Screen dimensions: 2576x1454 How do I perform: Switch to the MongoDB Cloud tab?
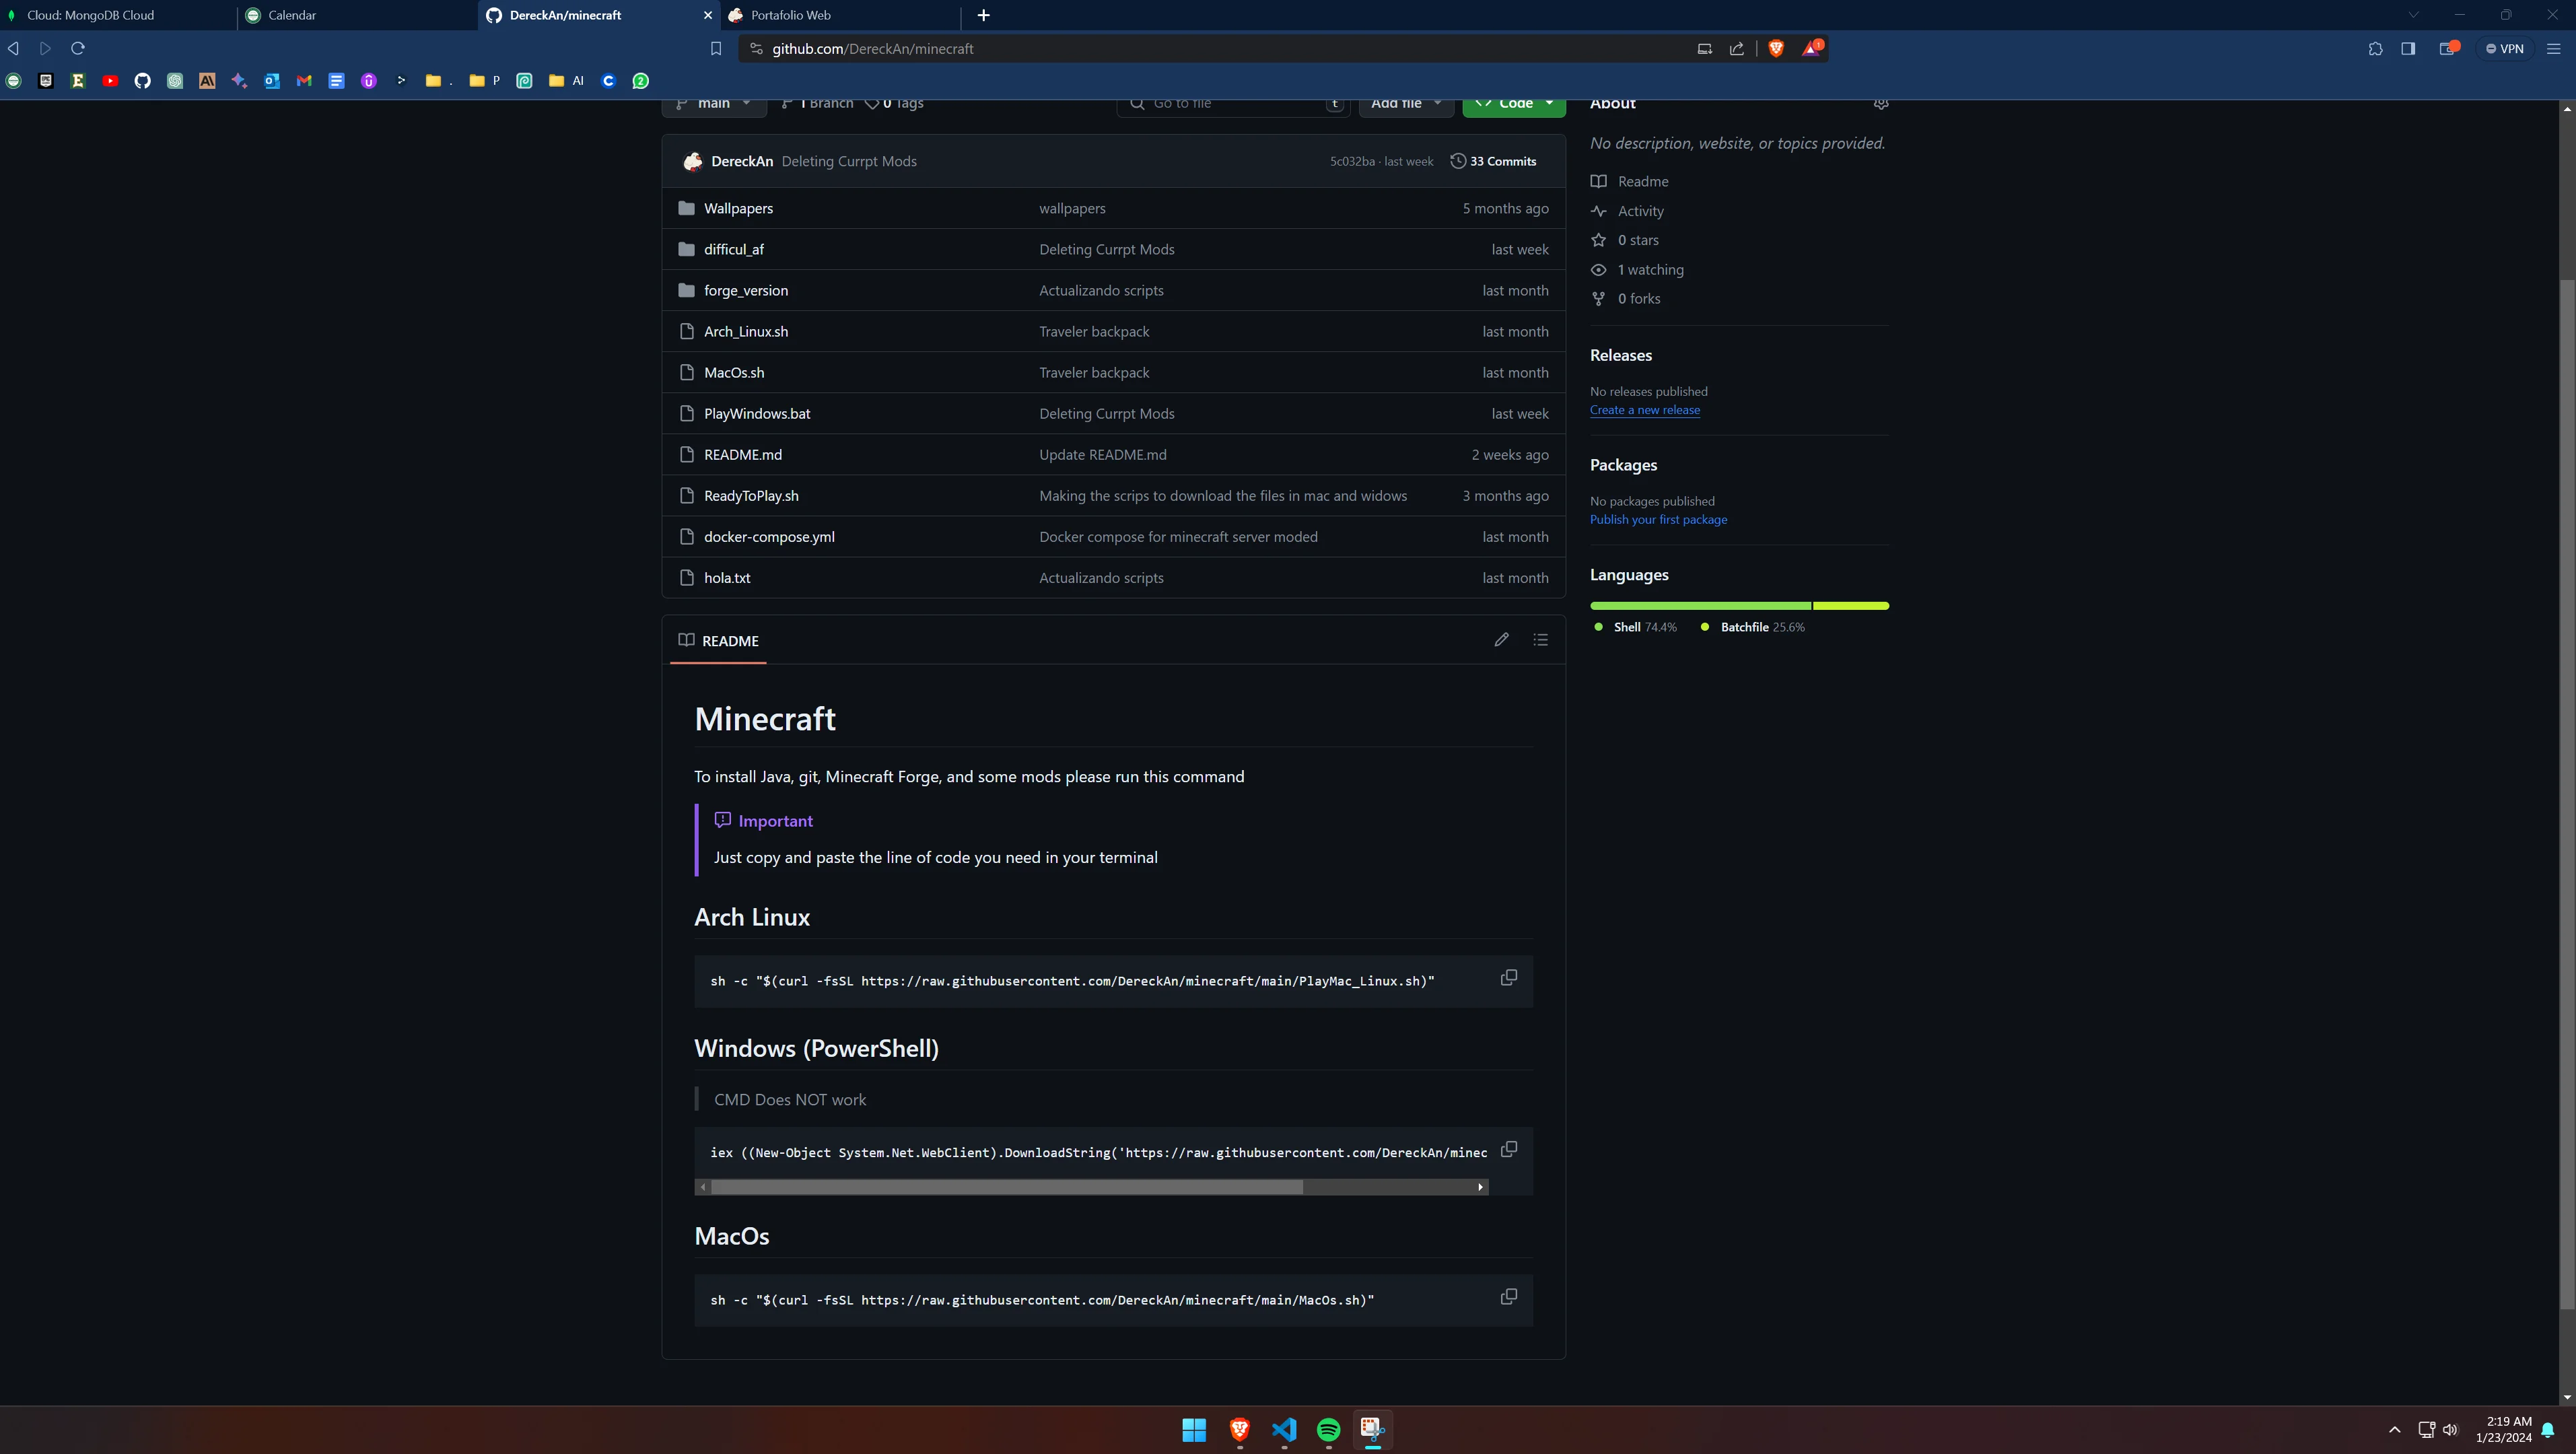click(x=118, y=15)
